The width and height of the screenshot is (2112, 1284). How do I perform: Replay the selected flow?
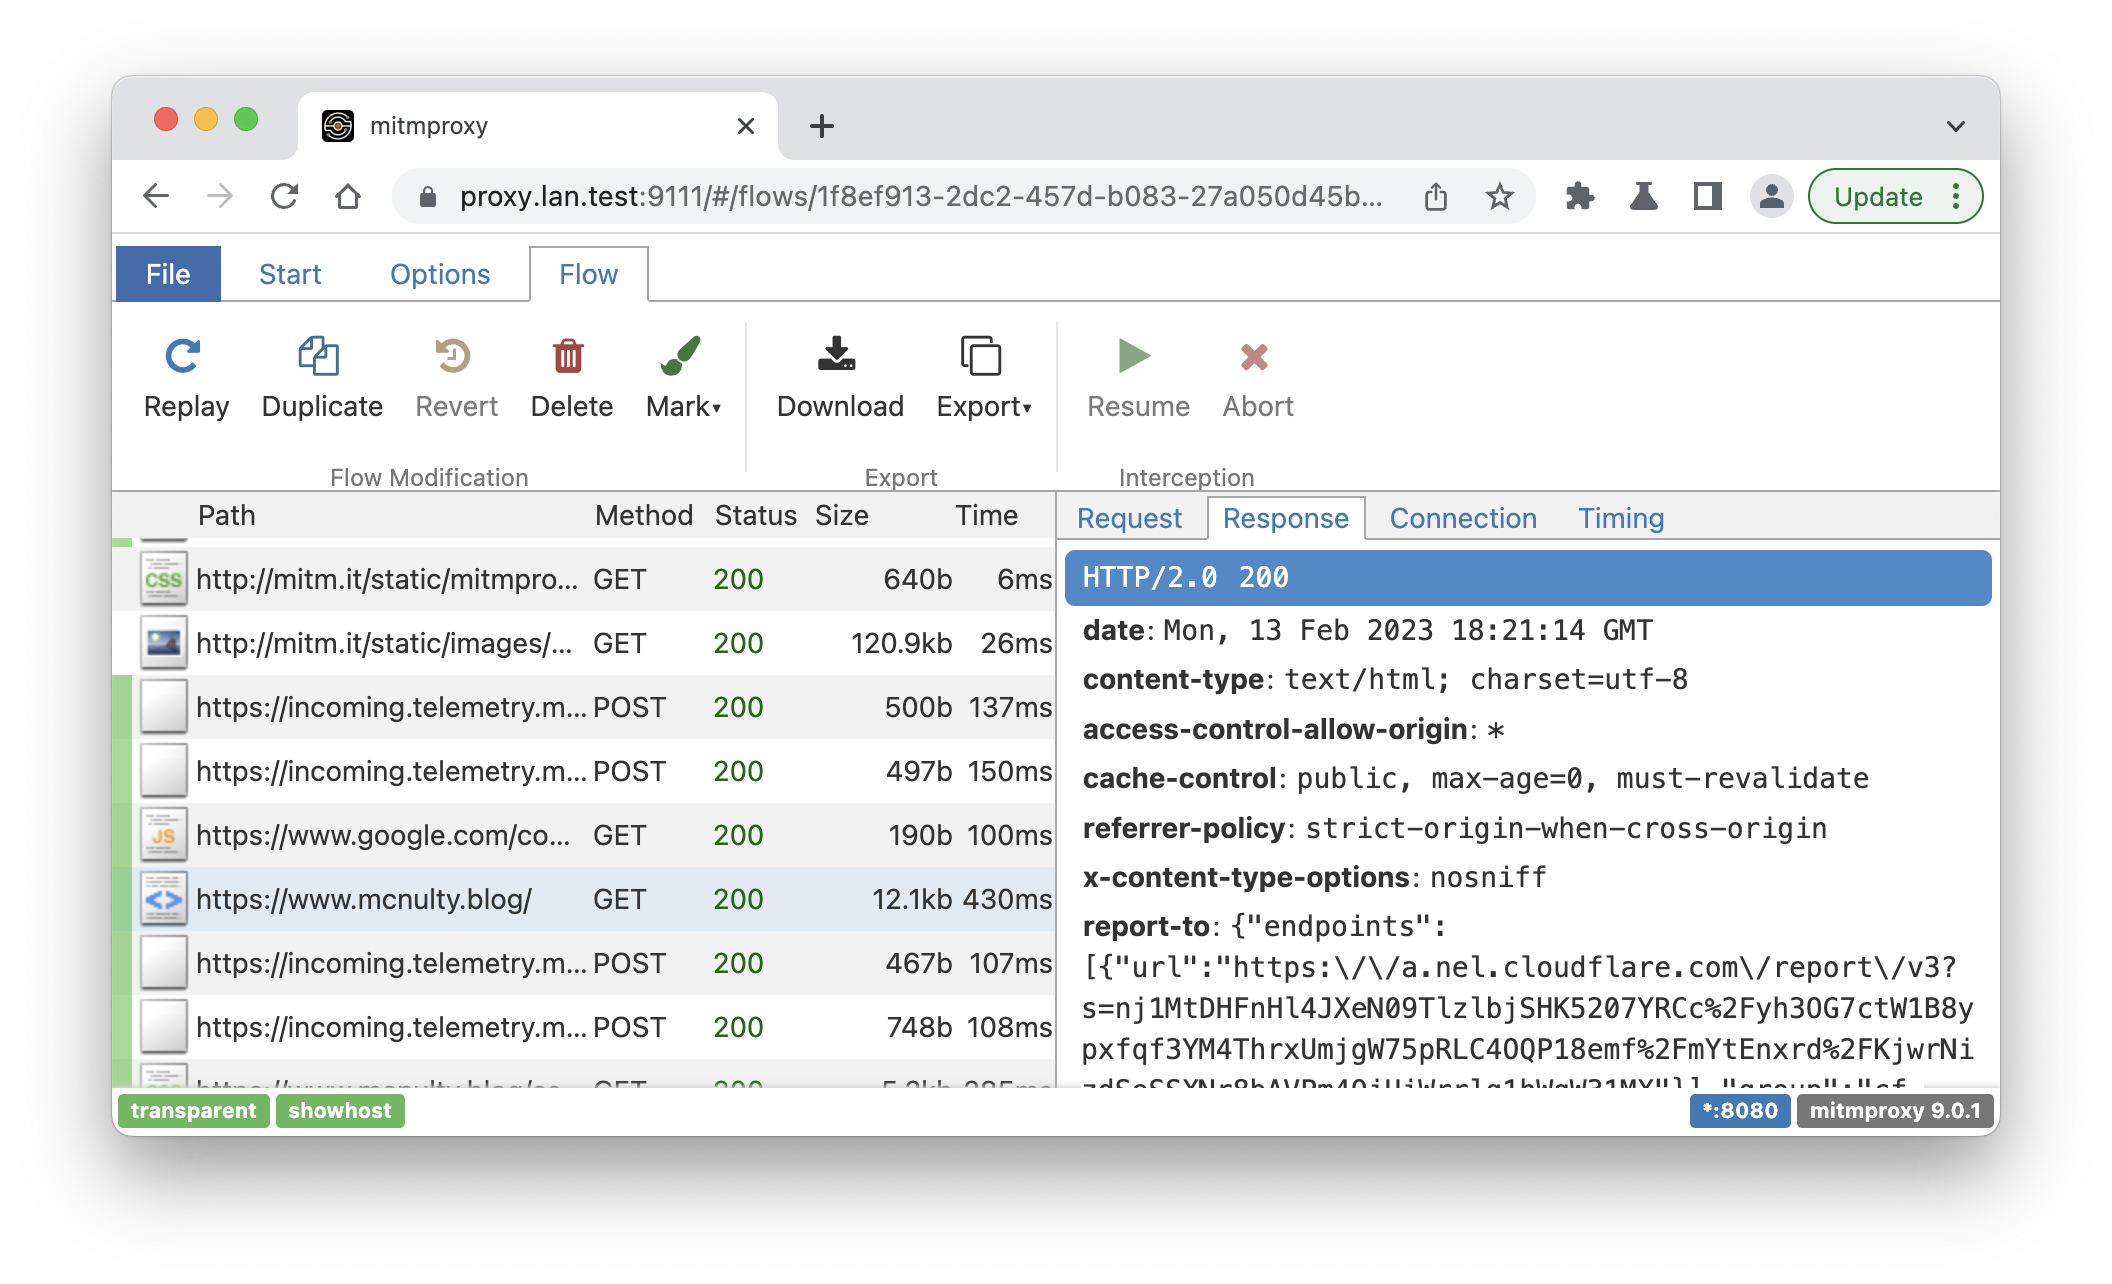pos(185,378)
